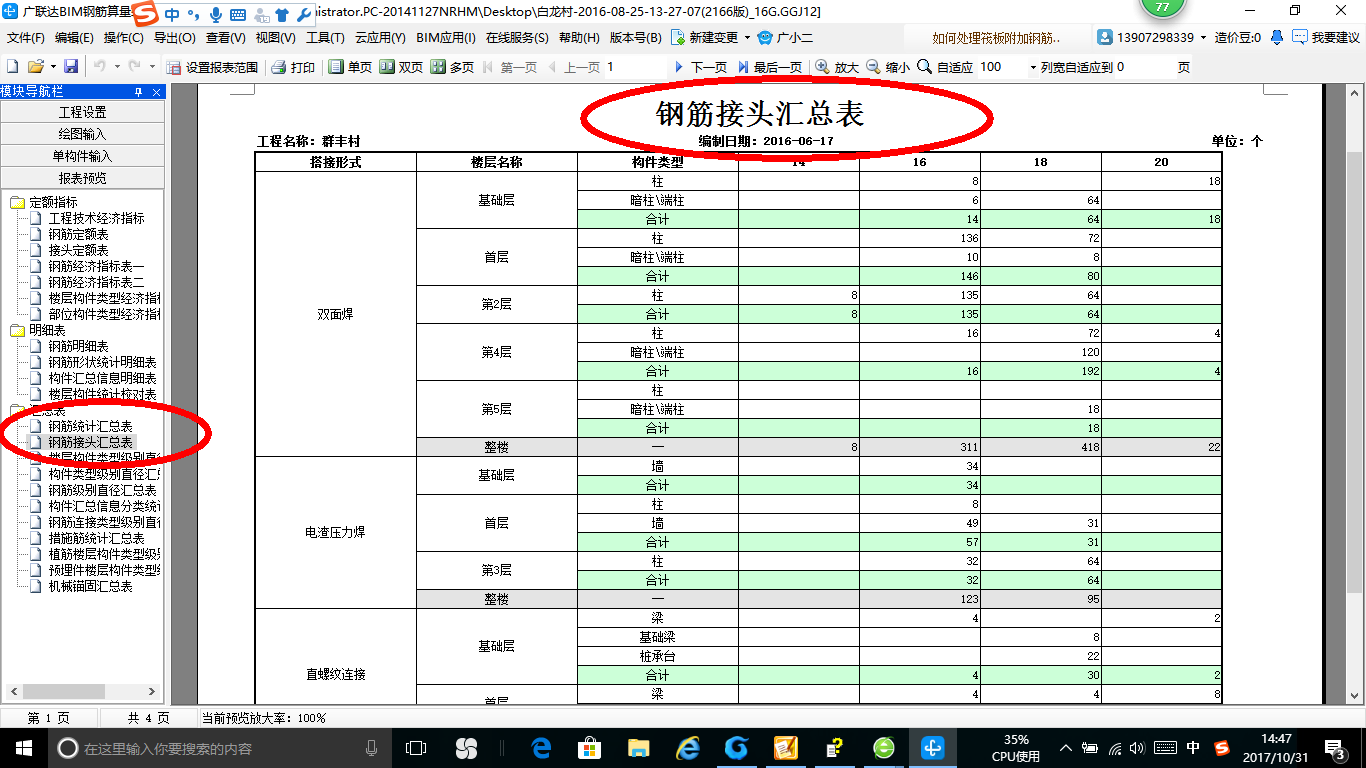Jump to 最后一页 last page
This screenshot has width=1366, height=768.
coord(770,67)
